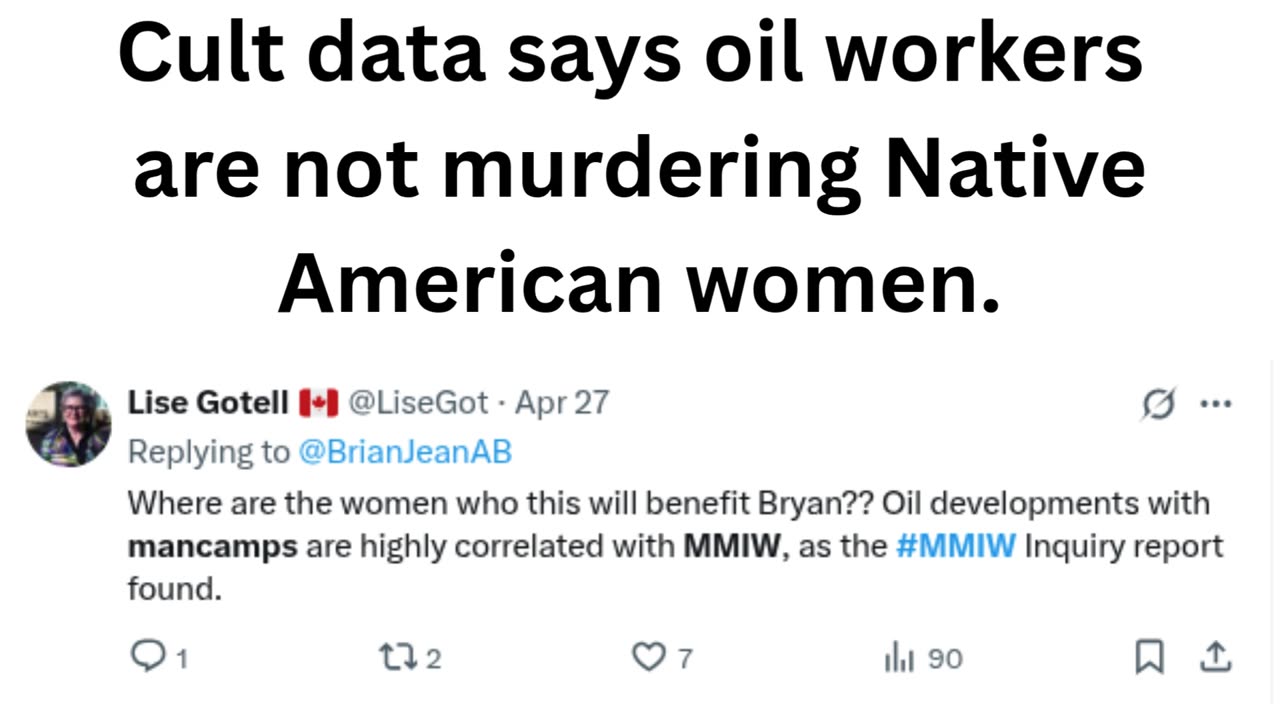
Task: Open the three-dot more options menu
Action: 1215,404
